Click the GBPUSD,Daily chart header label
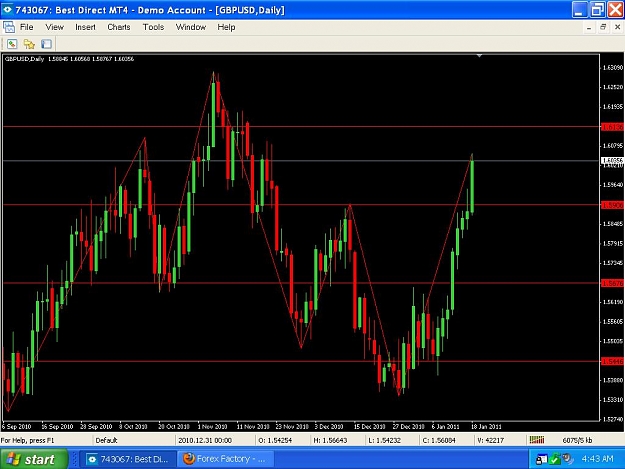625x469 pixels. pyautogui.click(x=24, y=59)
